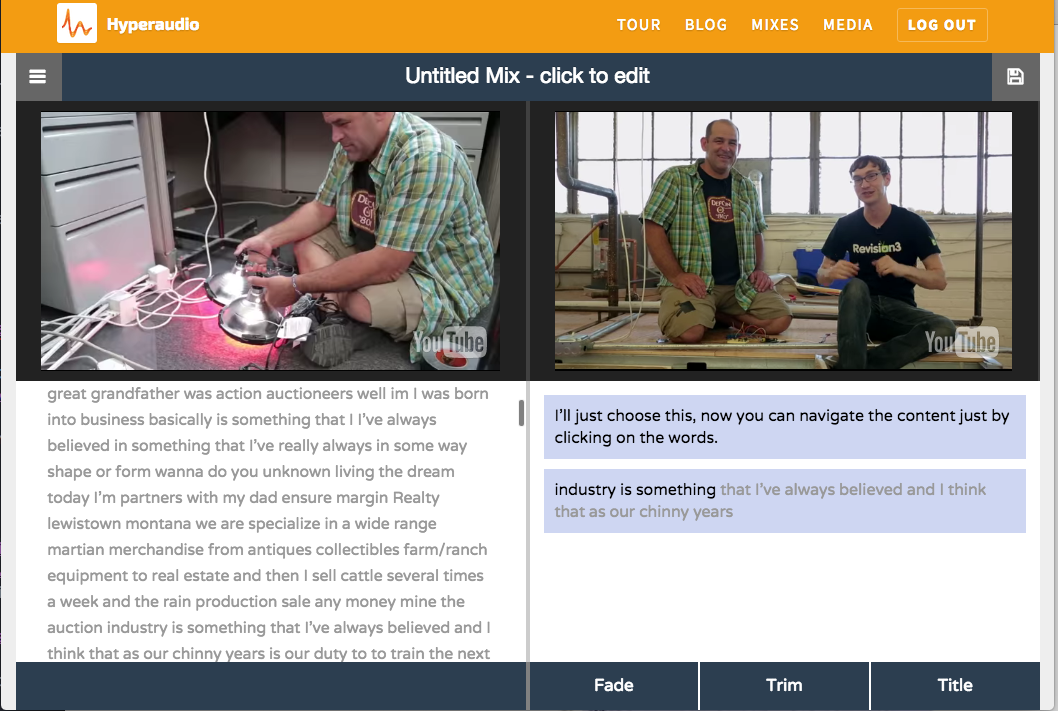1058x711 pixels.
Task: Edit the Untitled Mix title
Action: pos(527,76)
